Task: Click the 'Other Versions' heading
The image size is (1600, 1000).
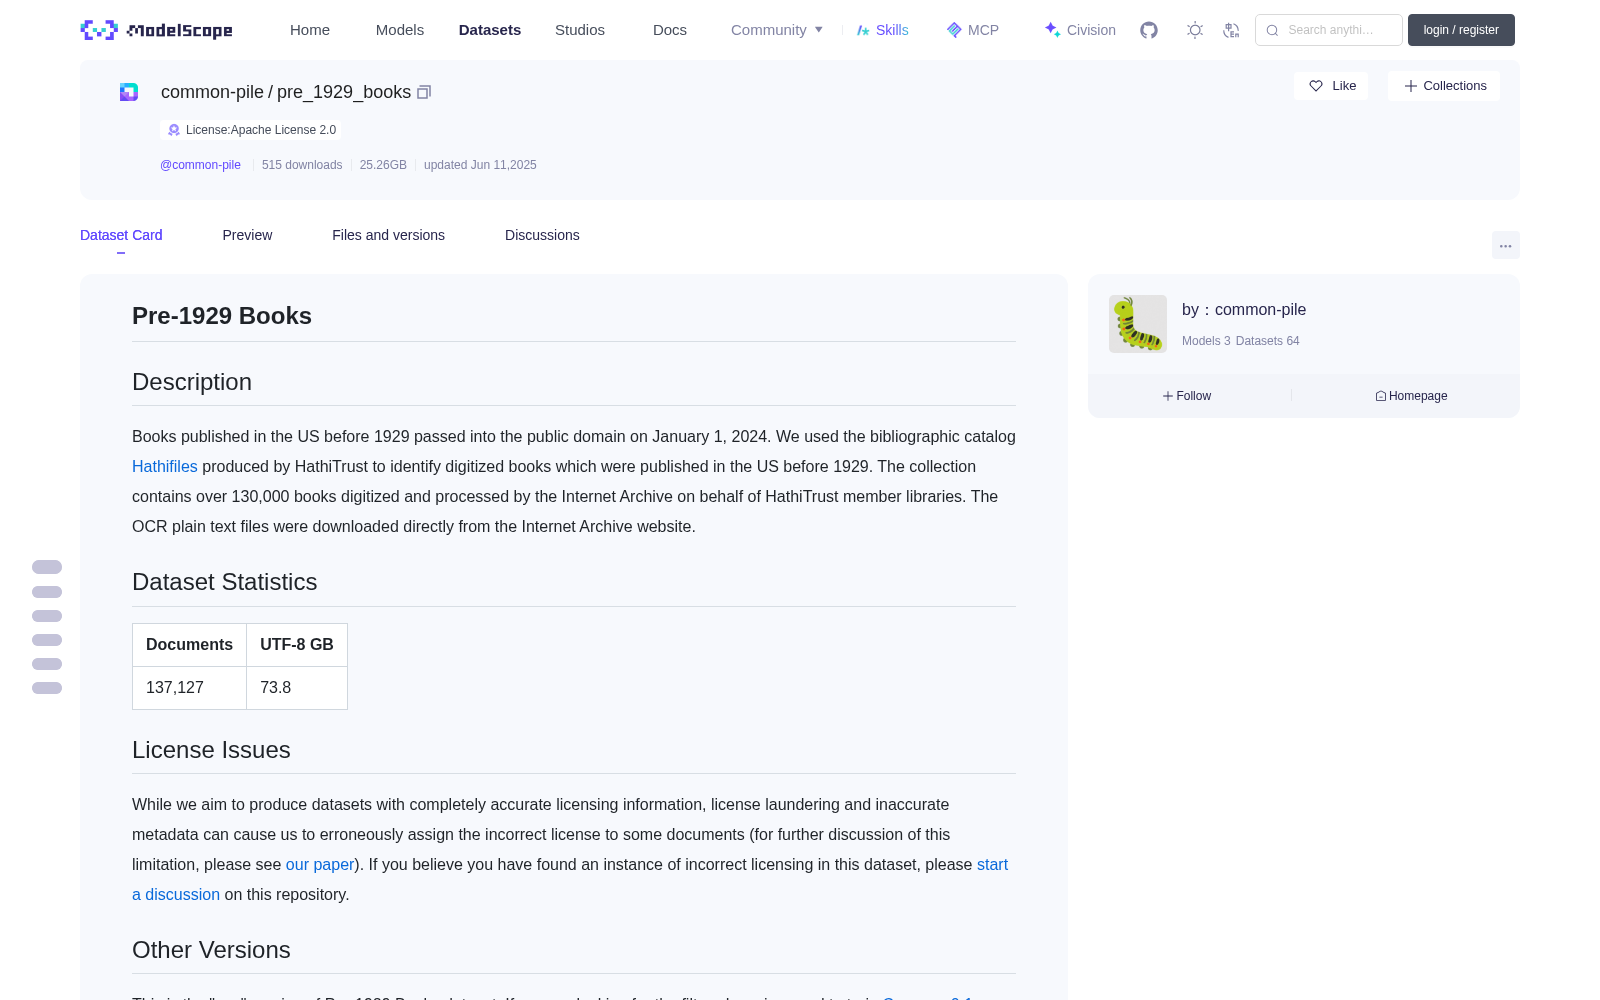Action: 211,950
